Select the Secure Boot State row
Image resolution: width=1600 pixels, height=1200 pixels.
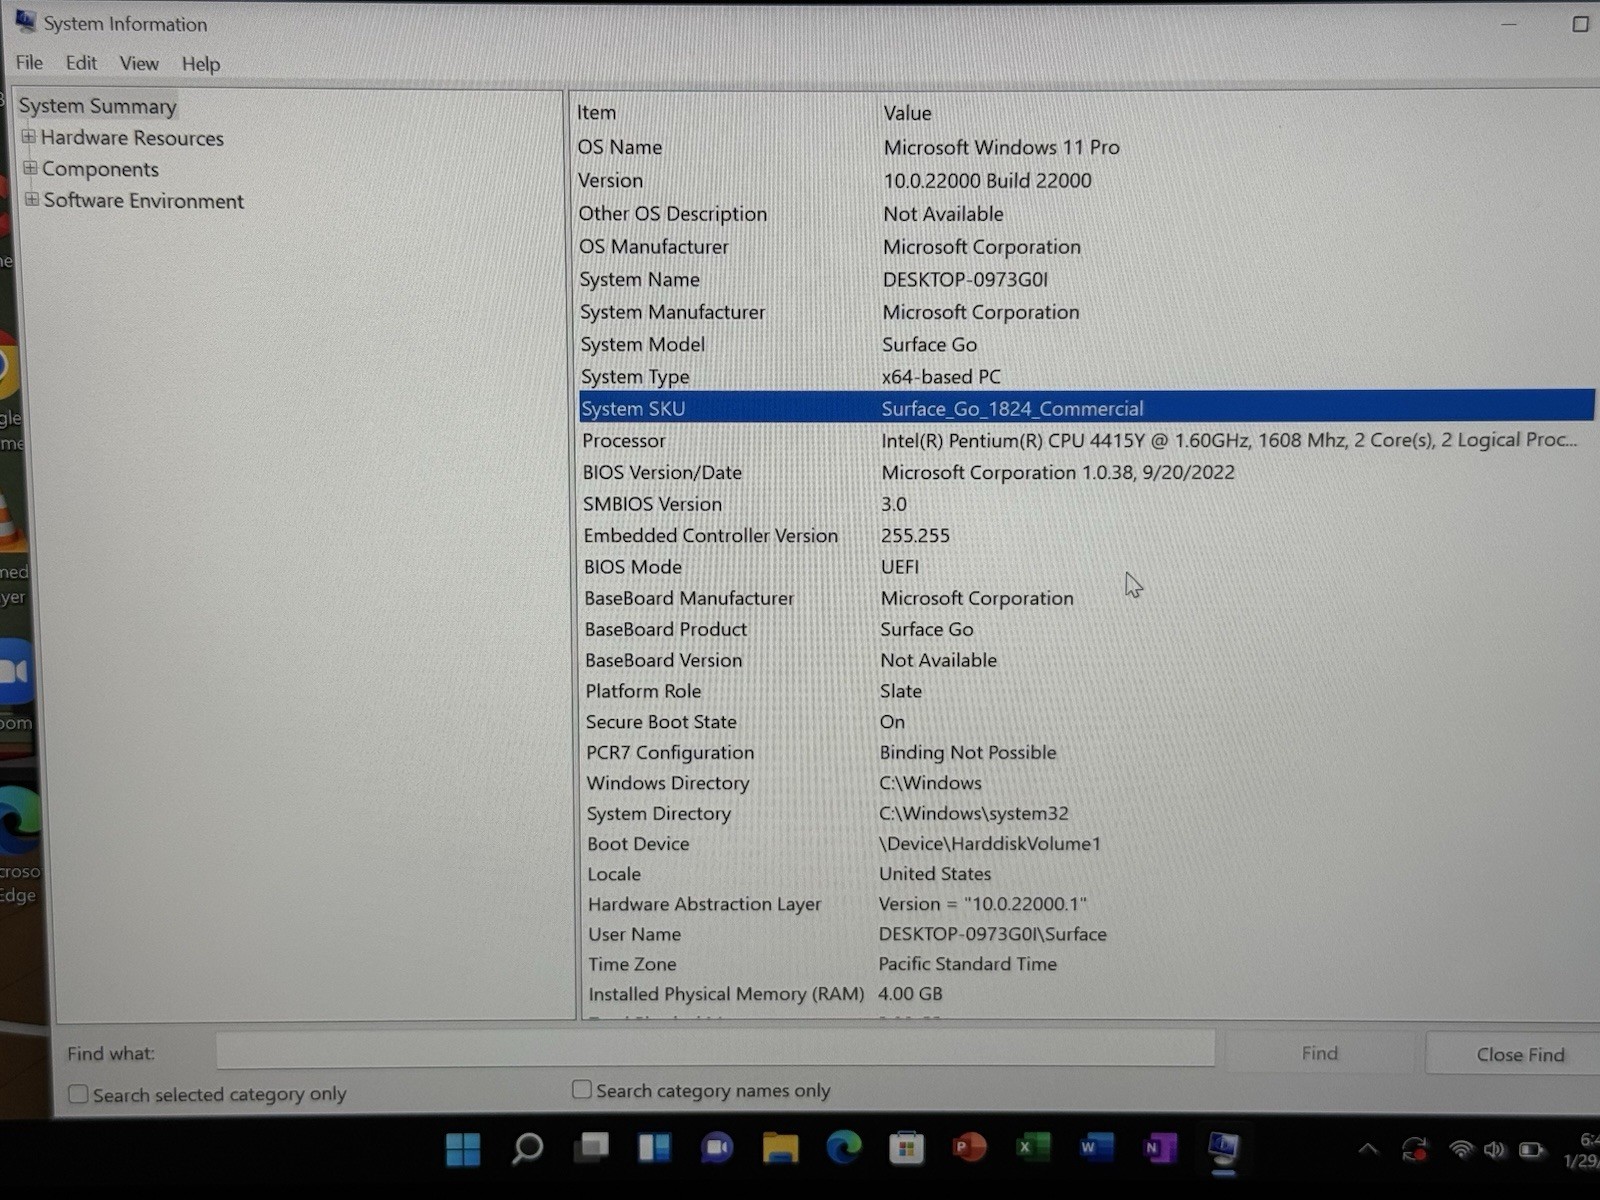point(1089,721)
